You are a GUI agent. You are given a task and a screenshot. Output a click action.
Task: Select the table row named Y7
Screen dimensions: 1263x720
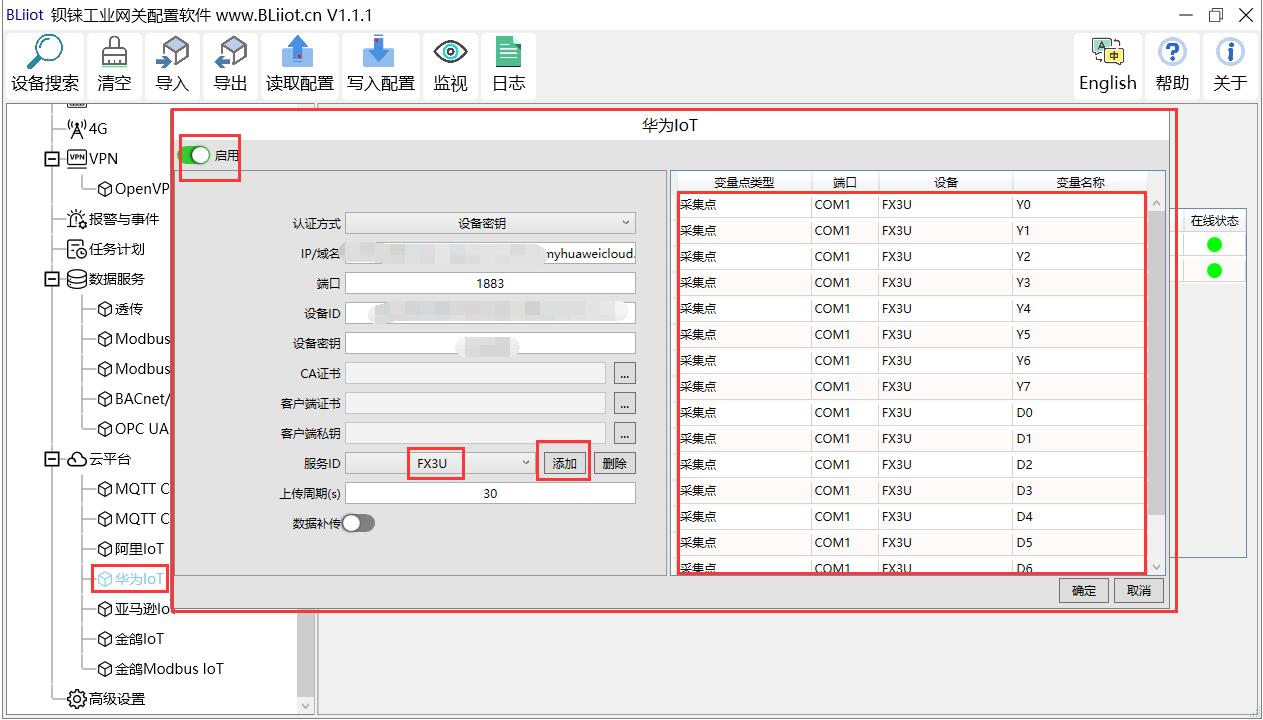click(911, 386)
